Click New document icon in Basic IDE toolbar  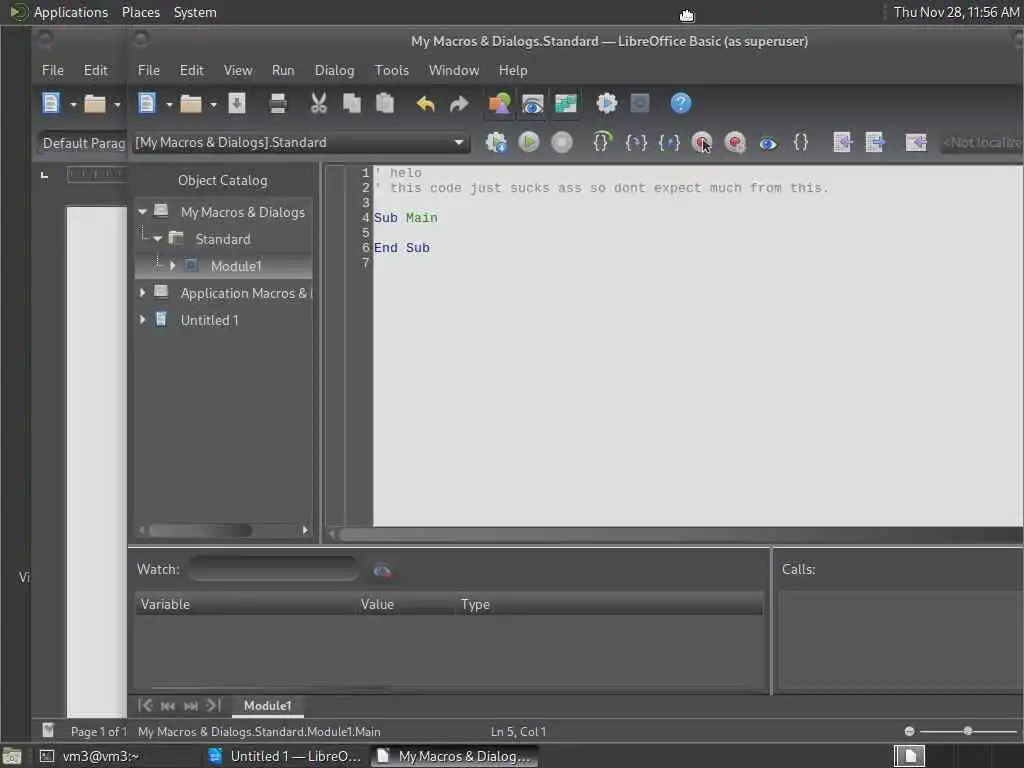point(147,103)
